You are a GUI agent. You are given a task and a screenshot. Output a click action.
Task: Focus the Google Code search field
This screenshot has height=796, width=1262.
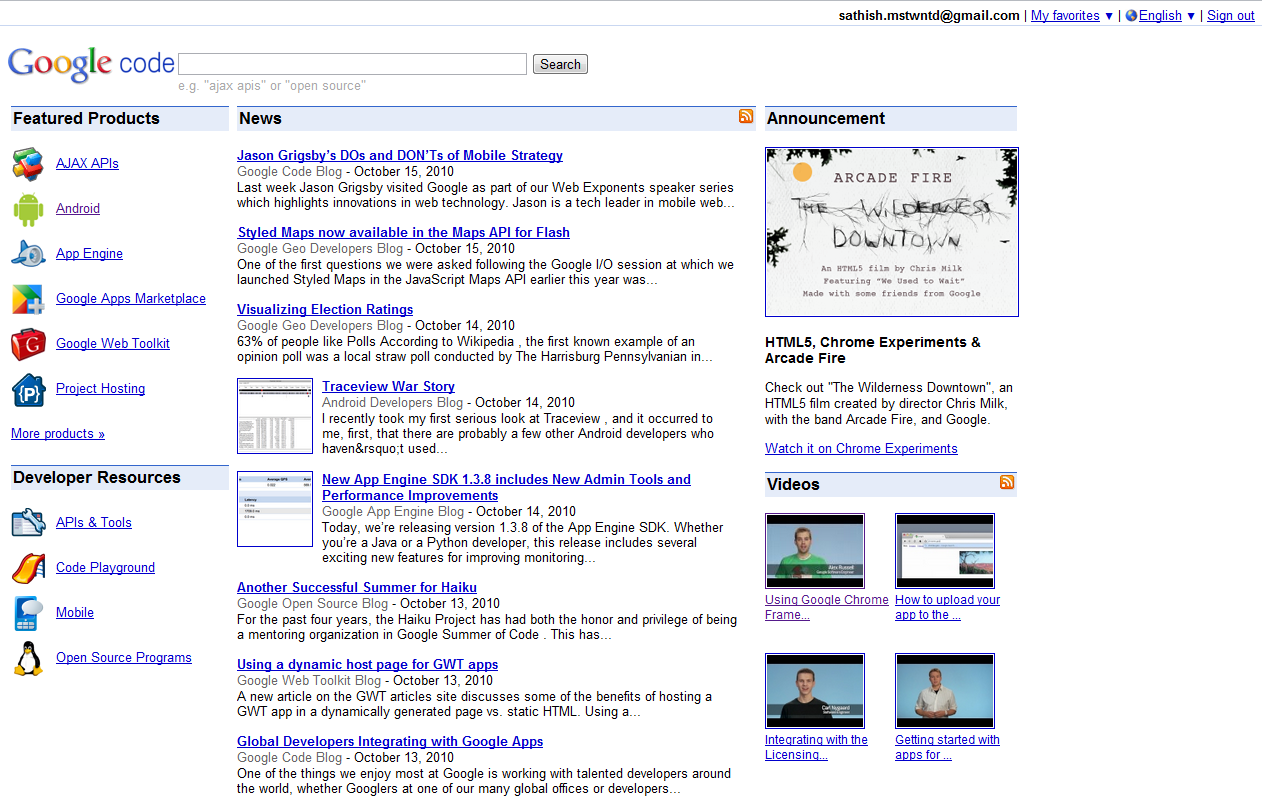tap(352, 64)
